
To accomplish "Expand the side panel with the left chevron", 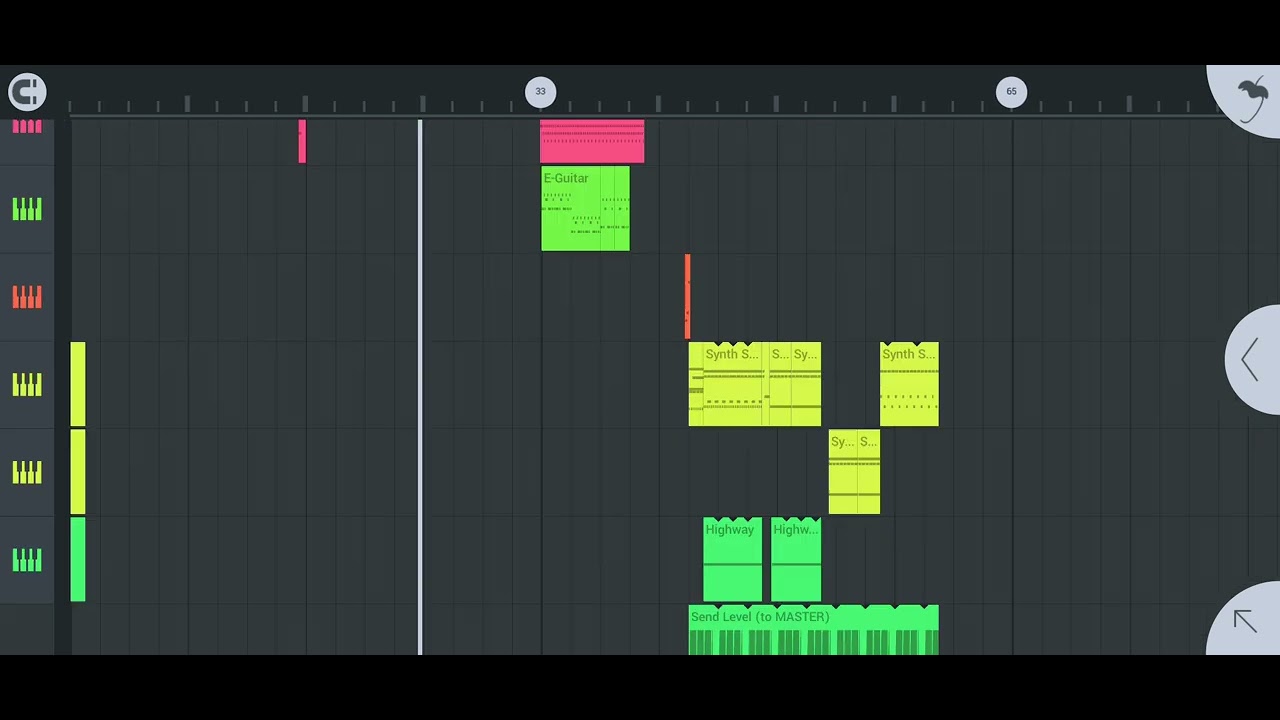I will point(1254,360).
